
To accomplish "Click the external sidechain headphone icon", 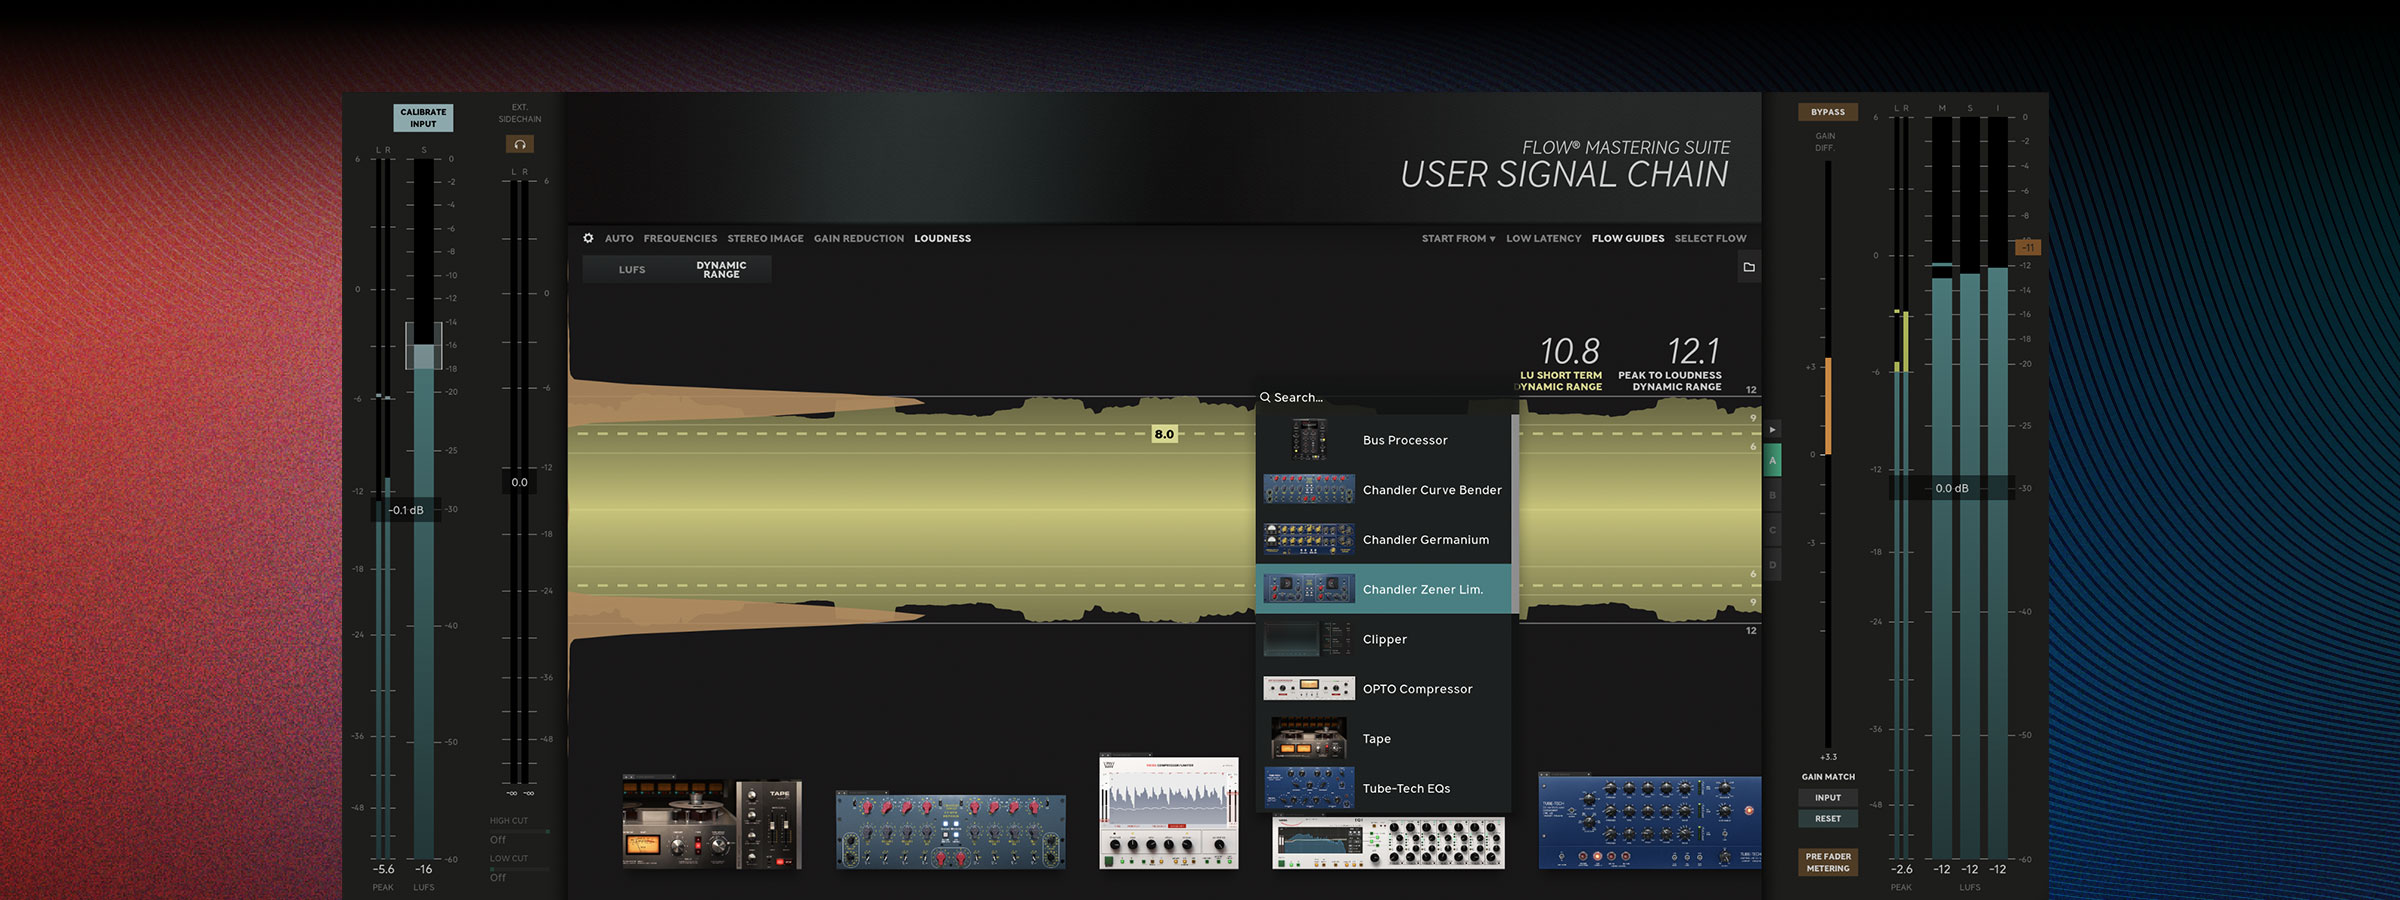I will coord(520,144).
